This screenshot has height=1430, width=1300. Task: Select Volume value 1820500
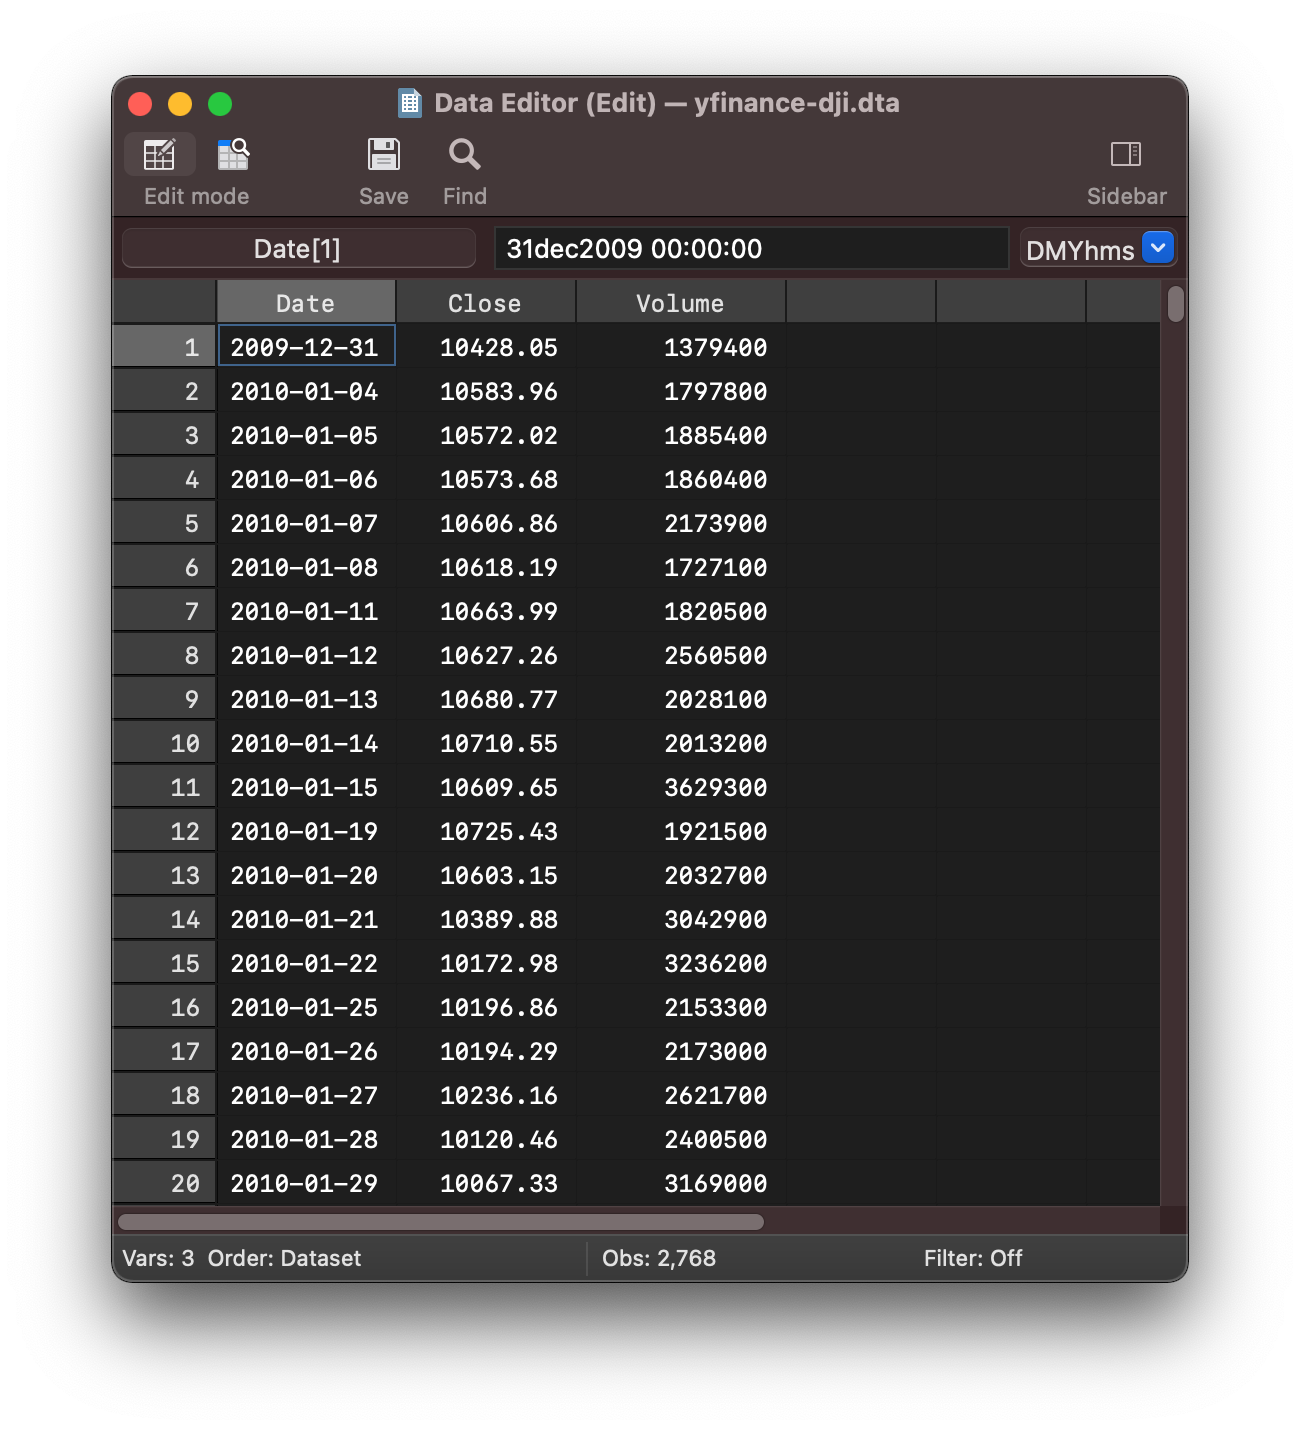(x=681, y=611)
